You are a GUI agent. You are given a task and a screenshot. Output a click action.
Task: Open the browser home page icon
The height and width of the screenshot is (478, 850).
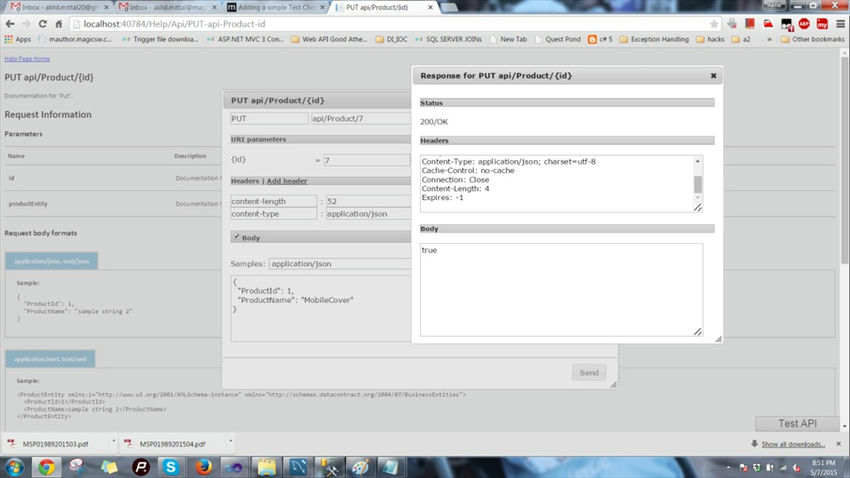59,24
